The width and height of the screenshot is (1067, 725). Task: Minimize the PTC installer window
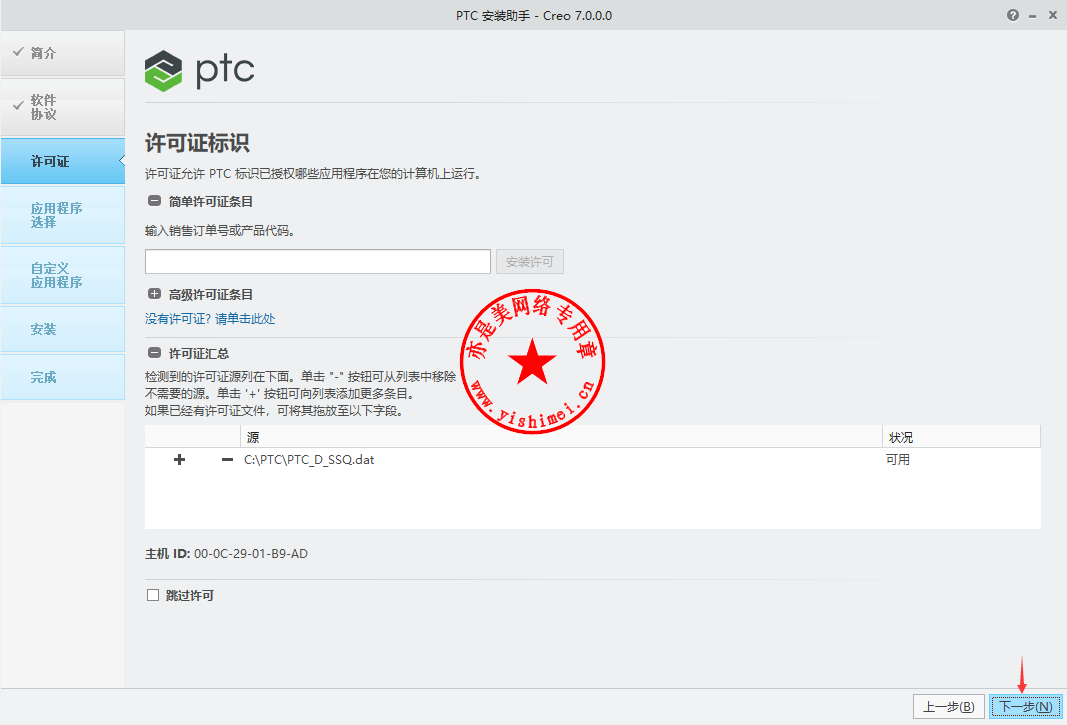click(1032, 16)
